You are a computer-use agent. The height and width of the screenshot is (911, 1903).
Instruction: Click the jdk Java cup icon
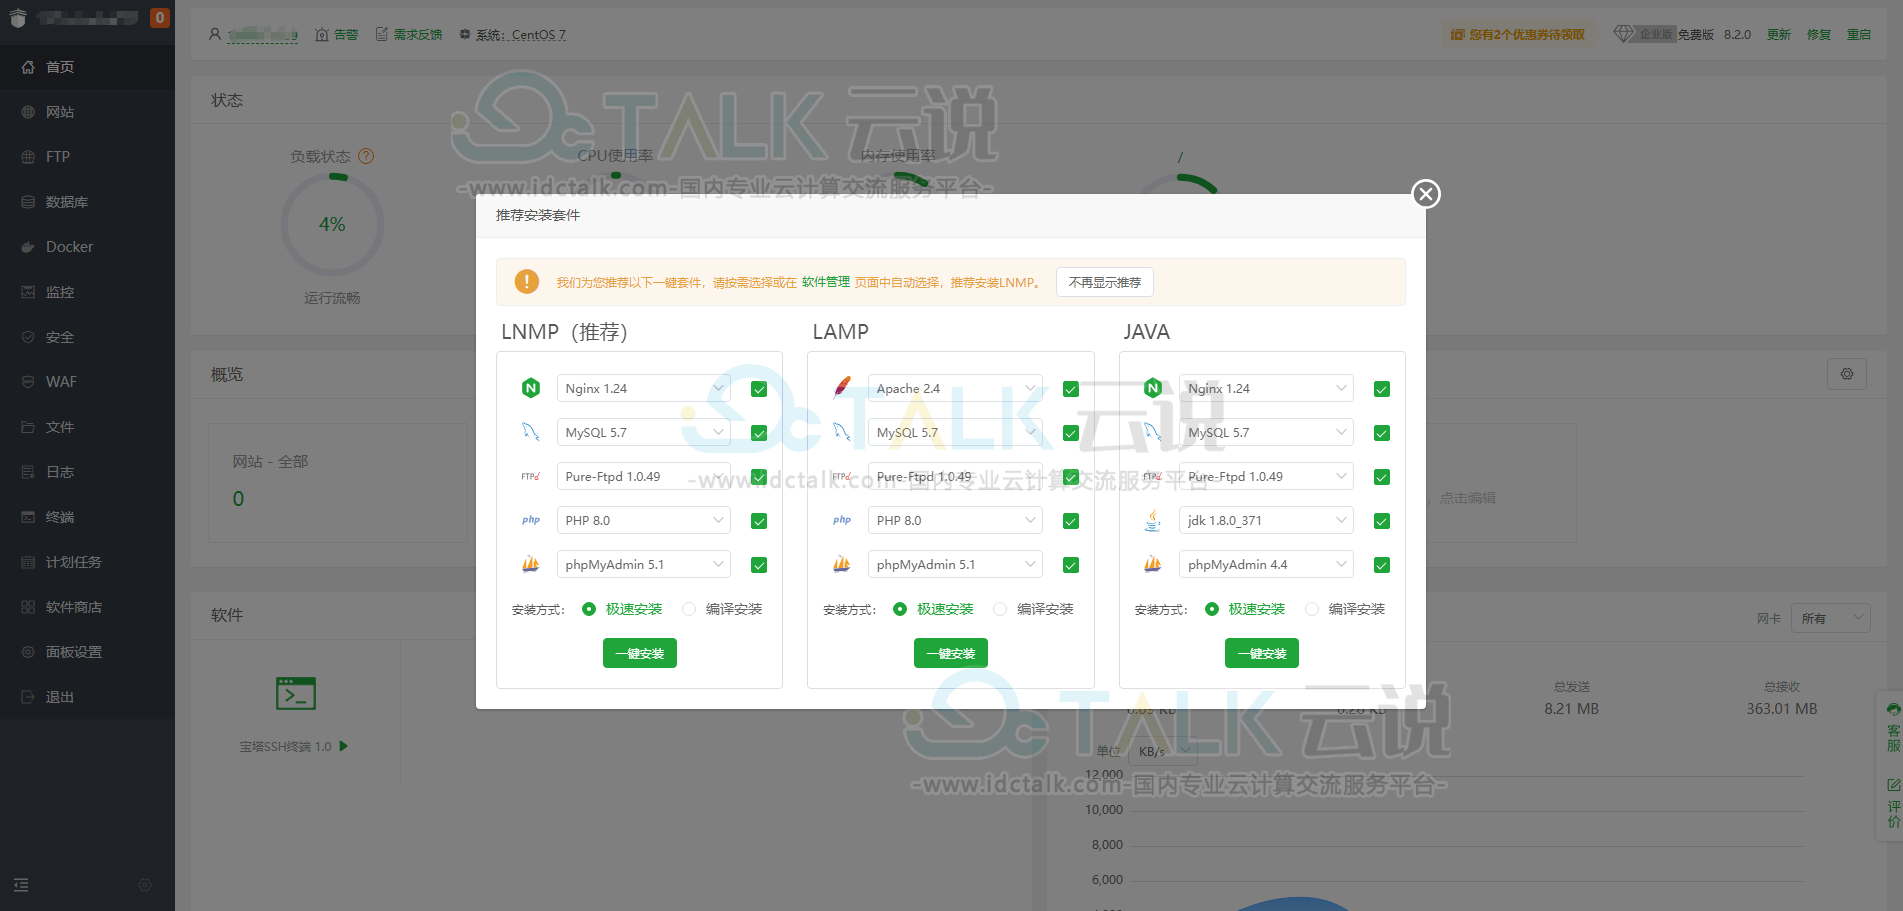[1153, 520]
